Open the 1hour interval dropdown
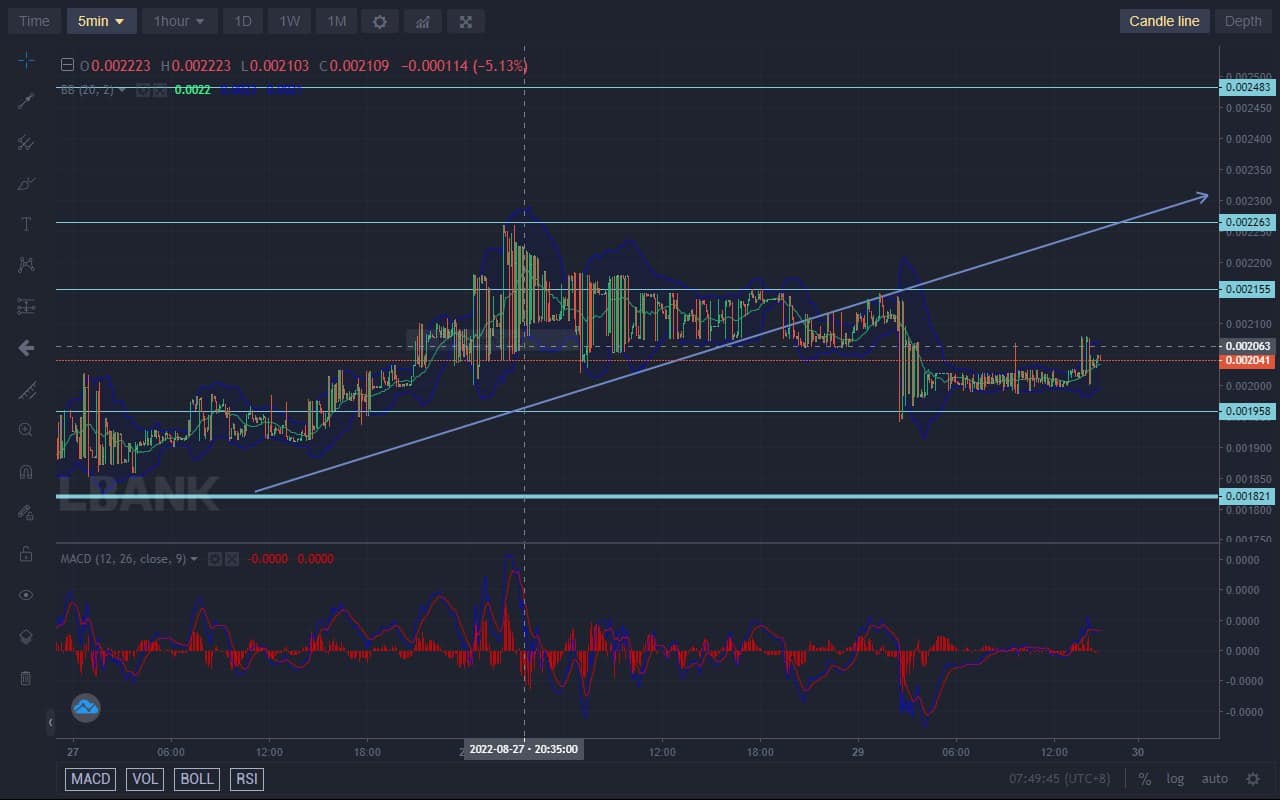 pyautogui.click(x=179, y=21)
